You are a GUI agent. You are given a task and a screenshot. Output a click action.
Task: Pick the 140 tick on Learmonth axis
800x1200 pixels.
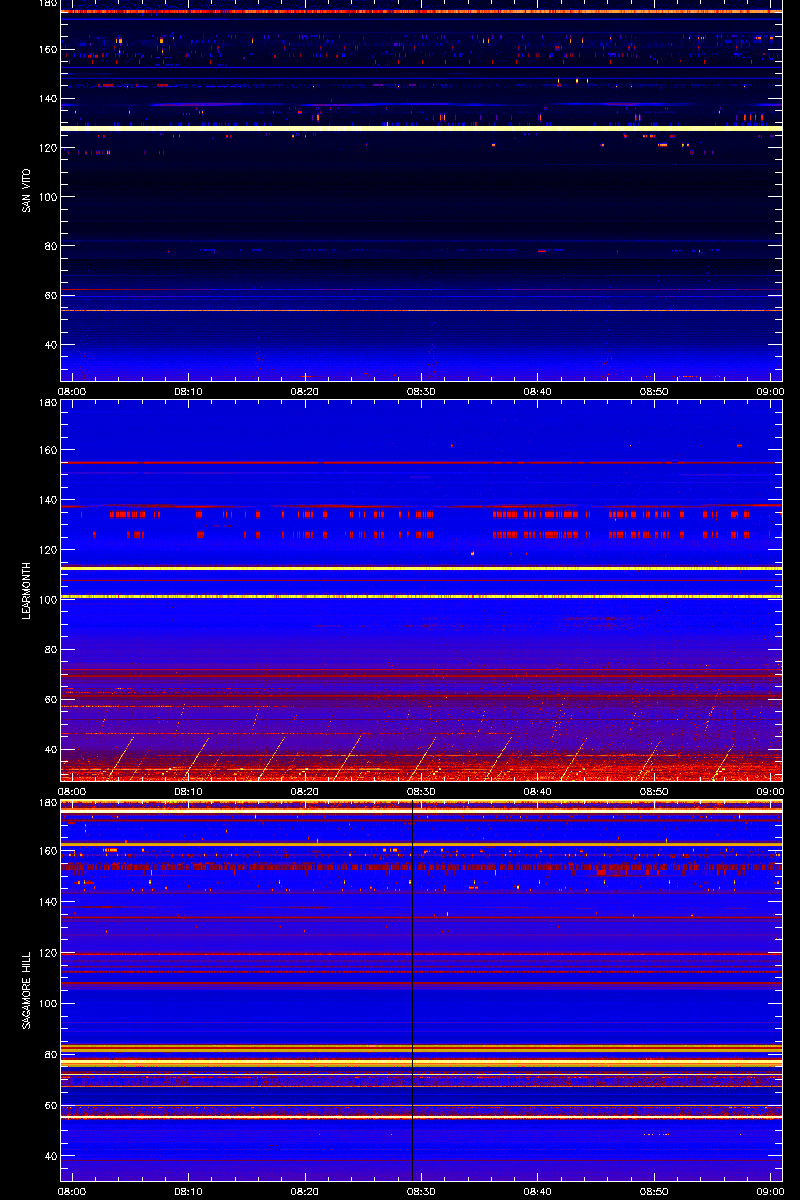pyautogui.click(x=49, y=500)
